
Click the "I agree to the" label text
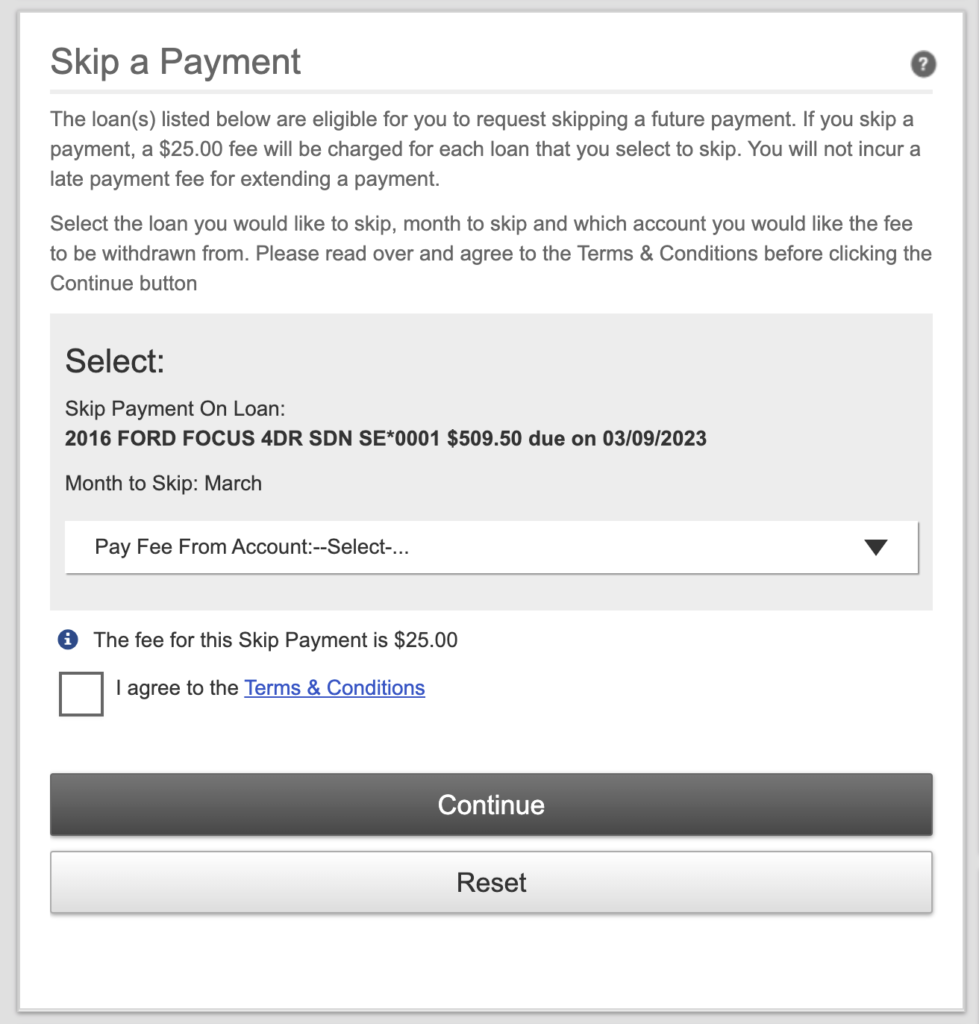tap(177, 688)
